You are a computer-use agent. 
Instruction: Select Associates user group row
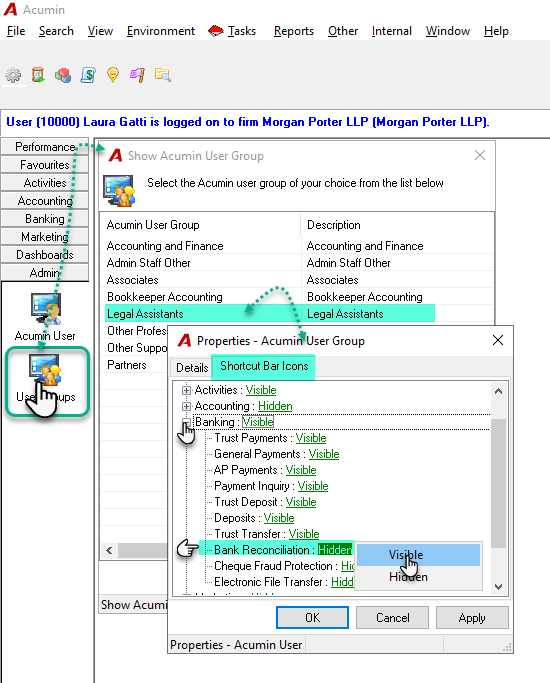pos(298,280)
